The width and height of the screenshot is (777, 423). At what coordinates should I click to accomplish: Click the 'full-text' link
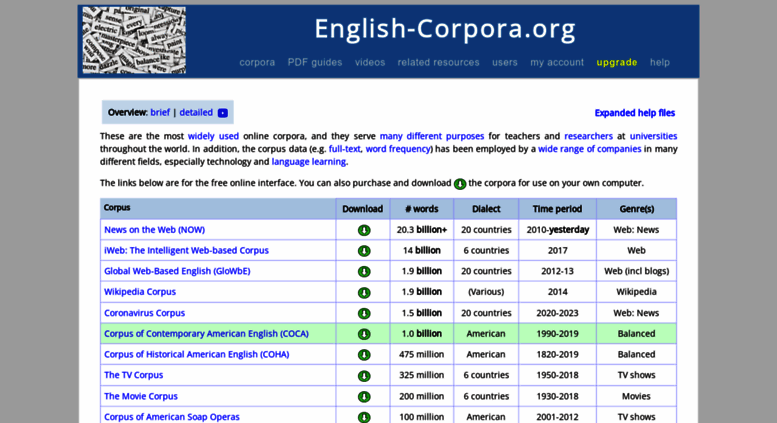(x=345, y=149)
